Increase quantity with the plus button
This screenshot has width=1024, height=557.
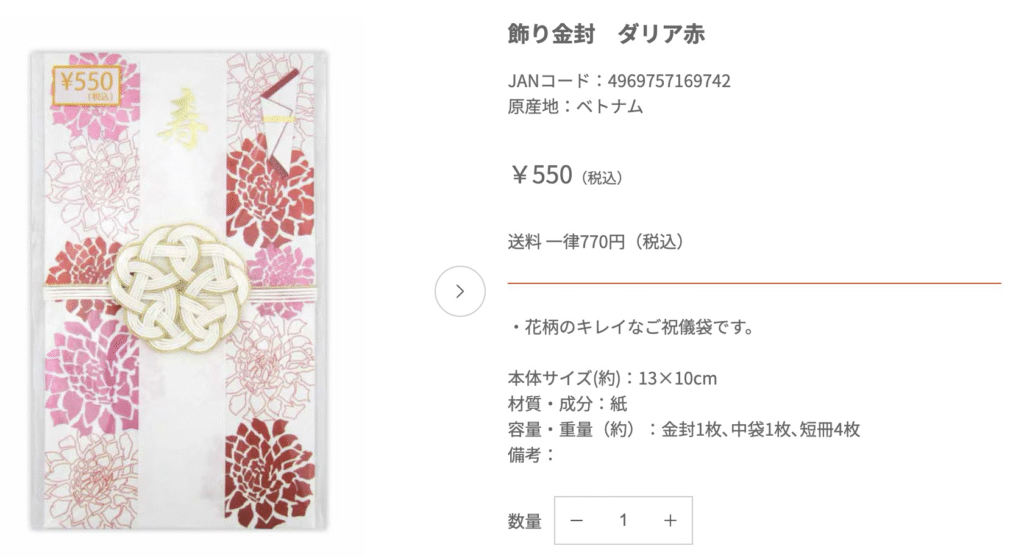click(x=670, y=520)
